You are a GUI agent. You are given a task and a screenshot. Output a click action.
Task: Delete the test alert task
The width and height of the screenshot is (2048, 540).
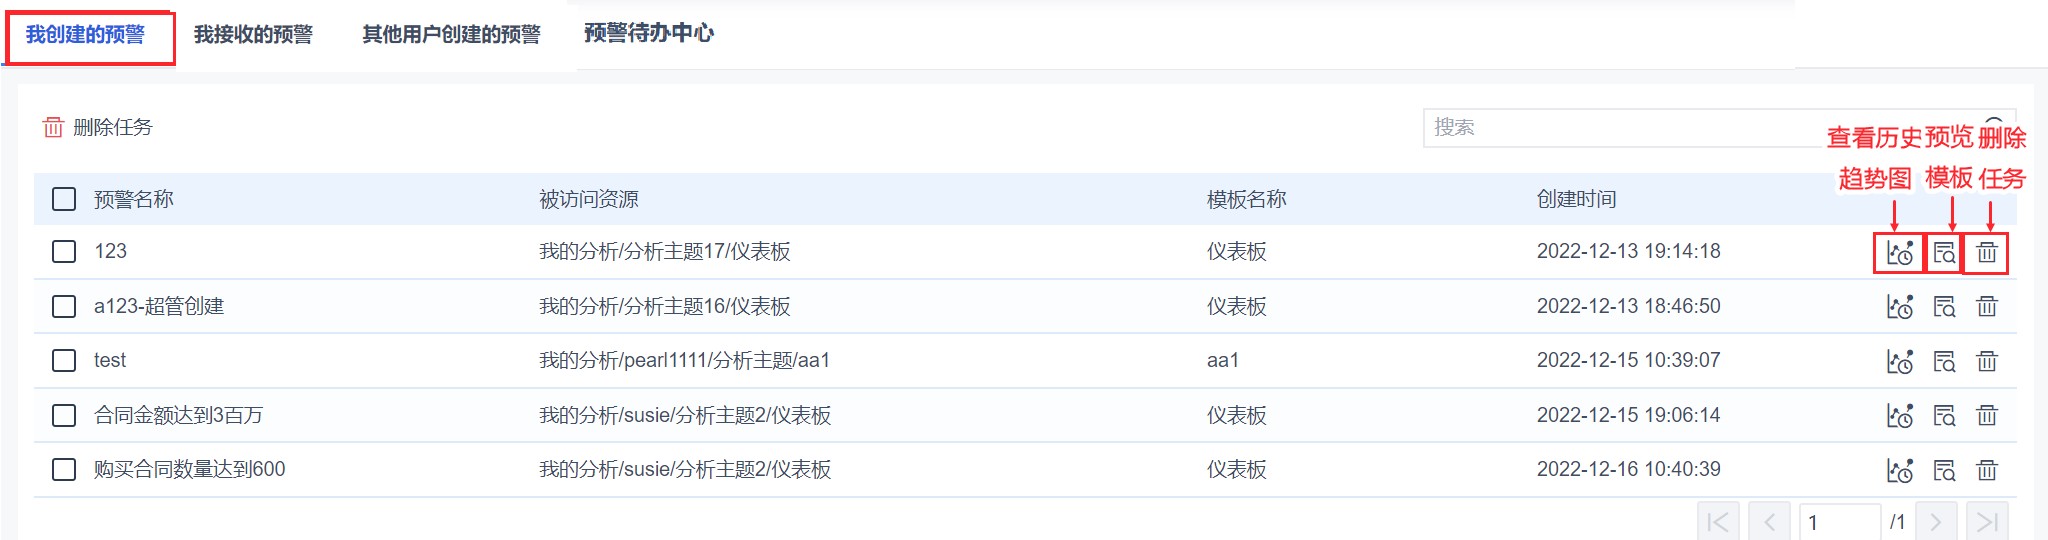[x=1987, y=361]
